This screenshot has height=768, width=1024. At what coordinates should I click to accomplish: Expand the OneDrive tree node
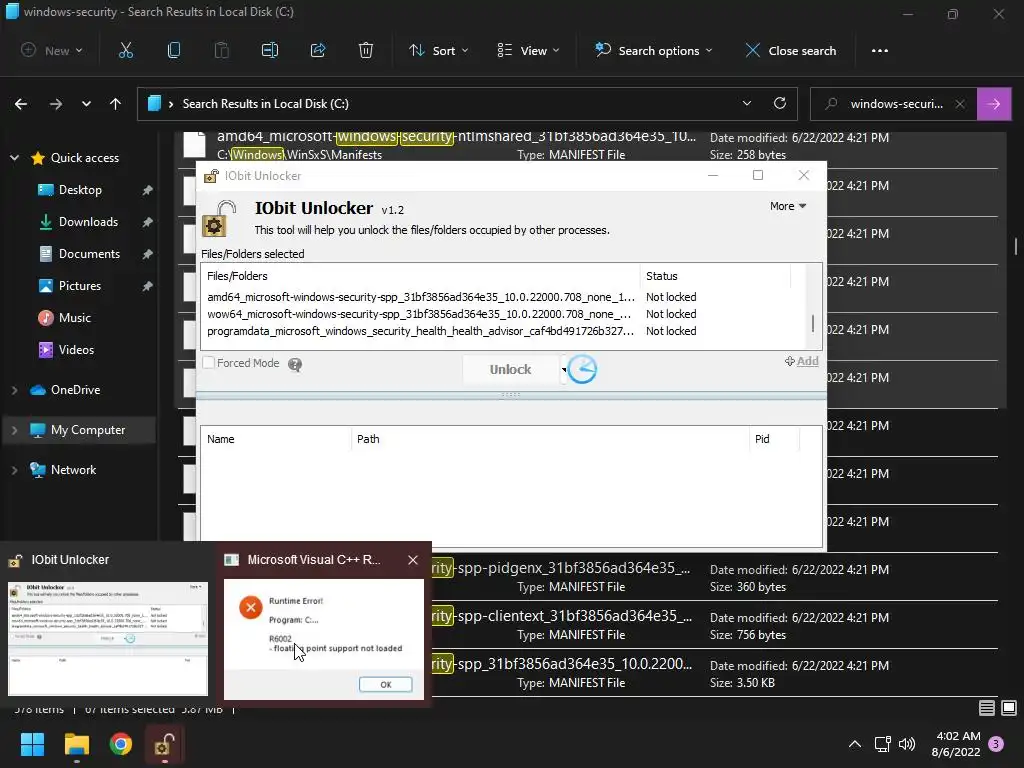click(x=14, y=390)
